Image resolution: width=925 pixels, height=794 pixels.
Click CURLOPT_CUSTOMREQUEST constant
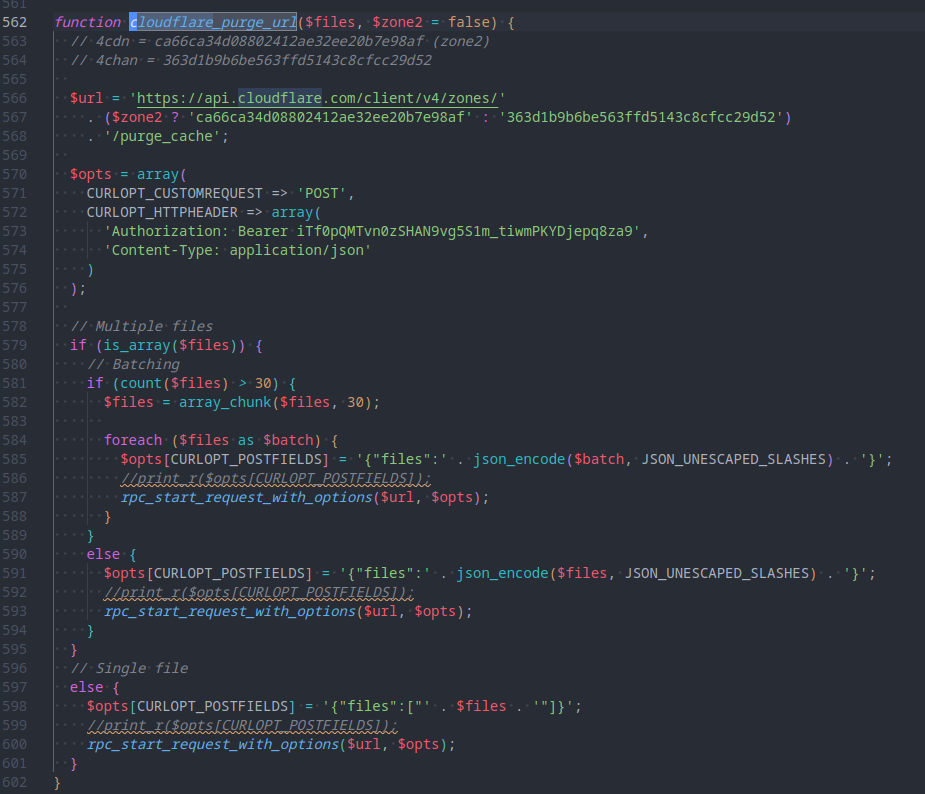pyautogui.click(x=175, y=193)
